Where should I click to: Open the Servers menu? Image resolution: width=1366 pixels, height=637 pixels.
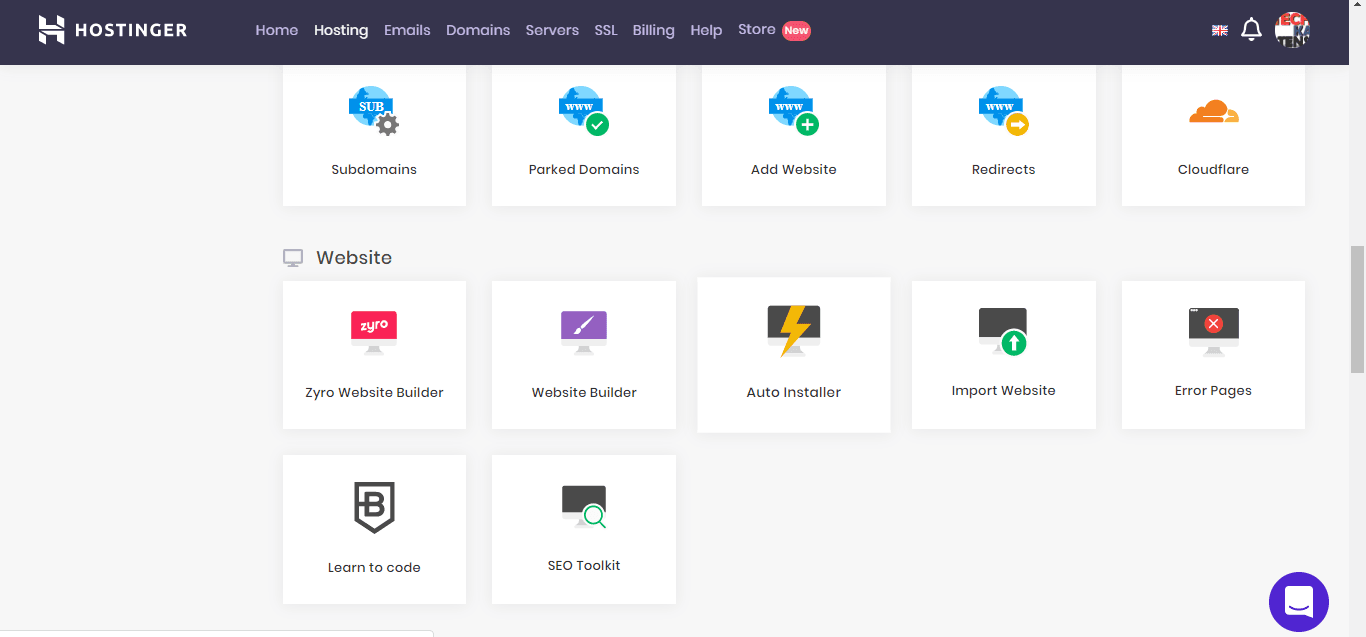click(552, 30)
